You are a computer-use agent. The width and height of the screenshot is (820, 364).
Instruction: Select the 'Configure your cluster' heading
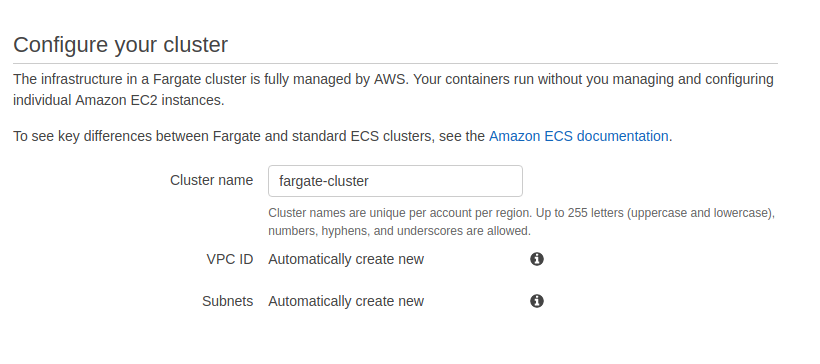tap(120, 45)
